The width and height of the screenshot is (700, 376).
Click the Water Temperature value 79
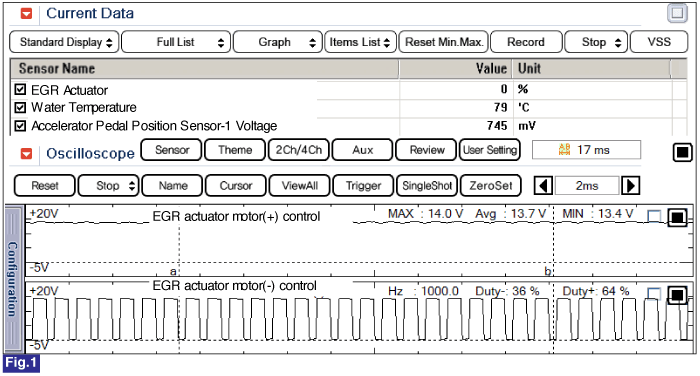(500, 108)
